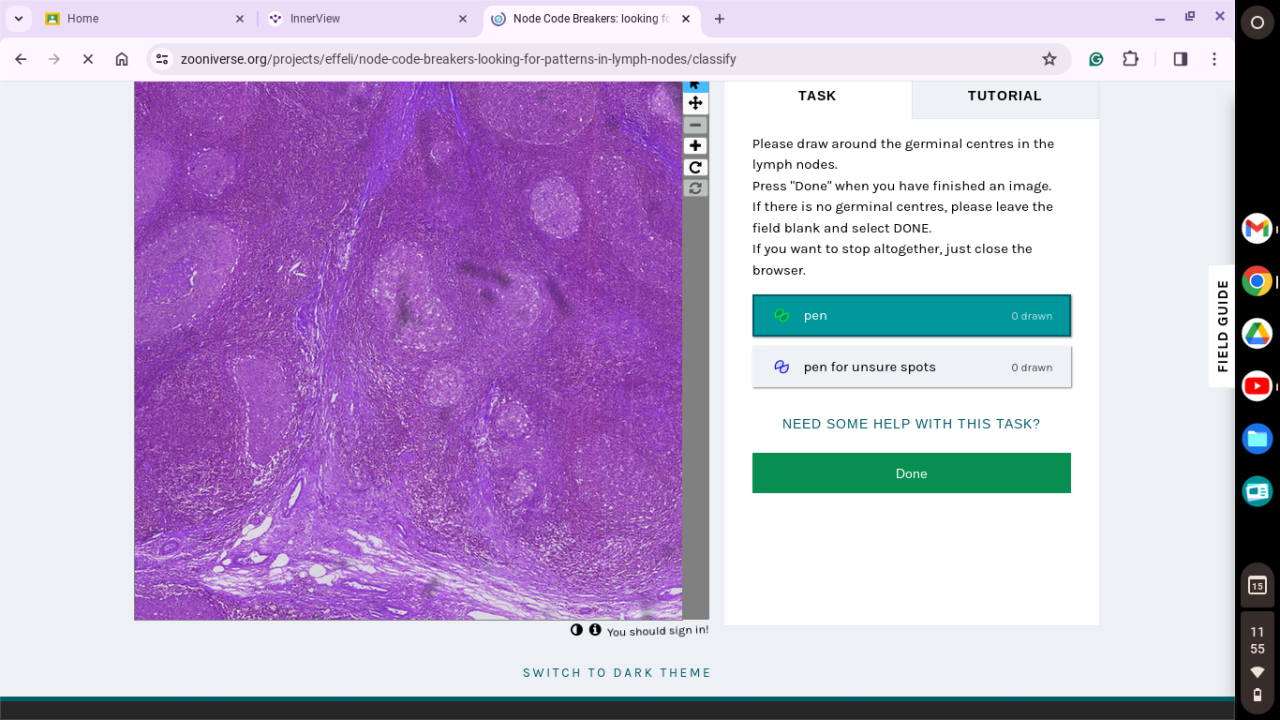Open the tab search dropdown
This screenshot has height=720, width=1280.
tap(18, 18)
